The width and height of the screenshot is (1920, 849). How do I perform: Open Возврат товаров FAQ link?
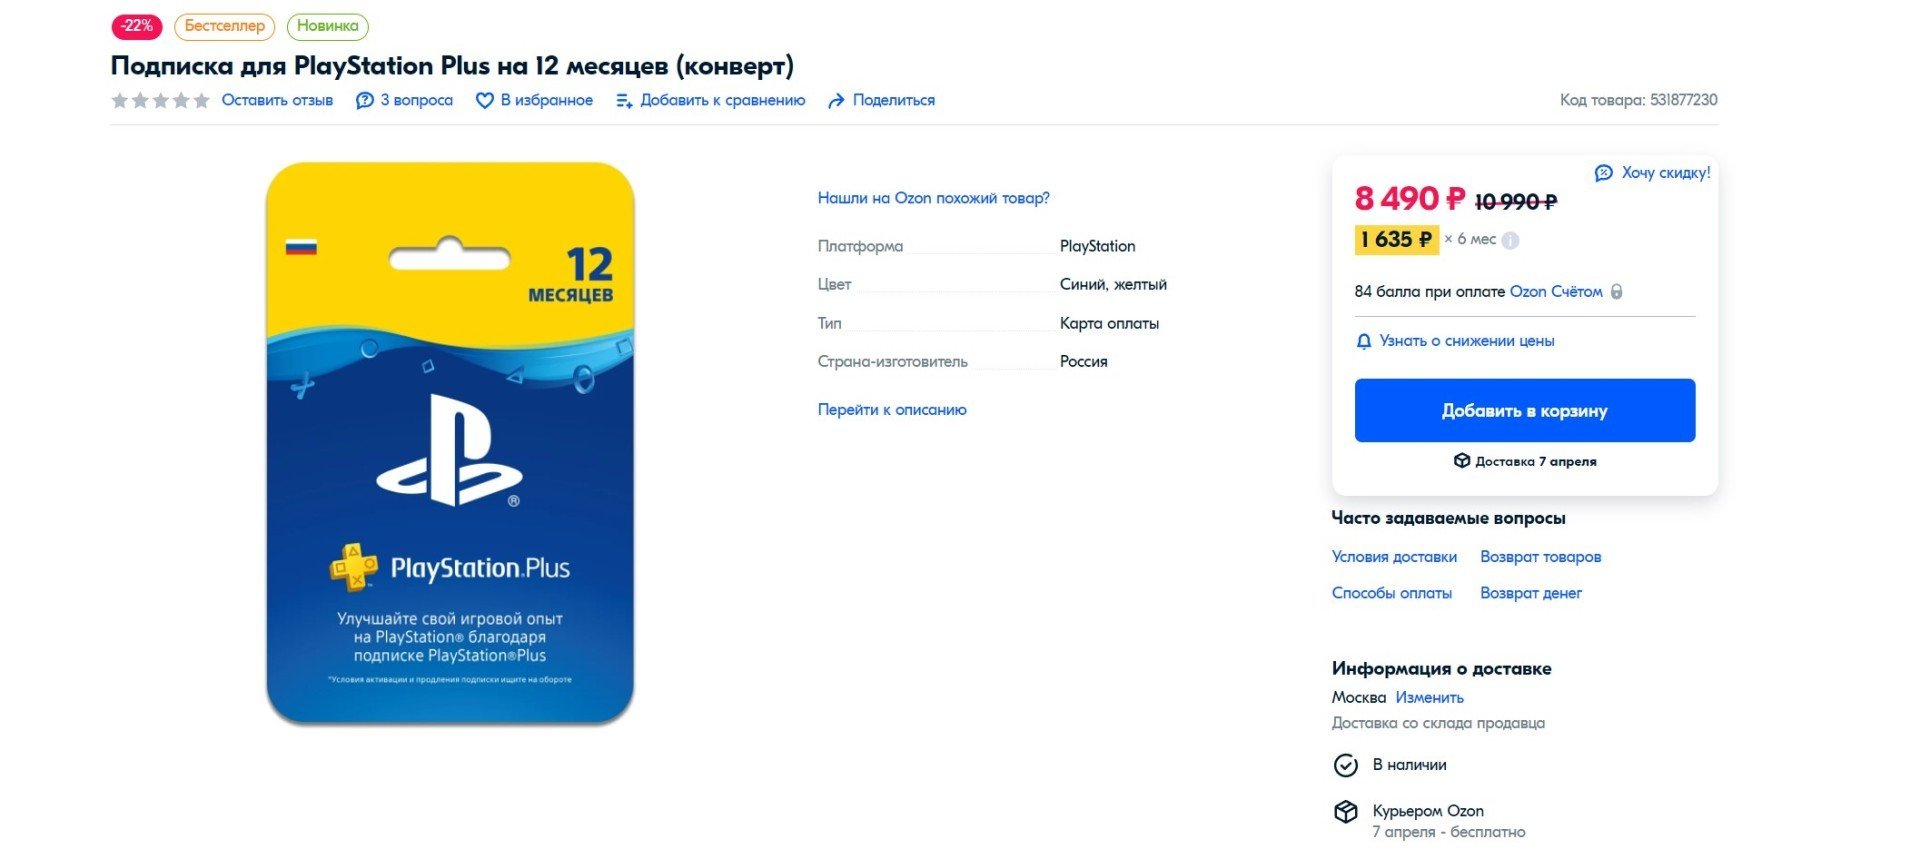click(1540, 557)
